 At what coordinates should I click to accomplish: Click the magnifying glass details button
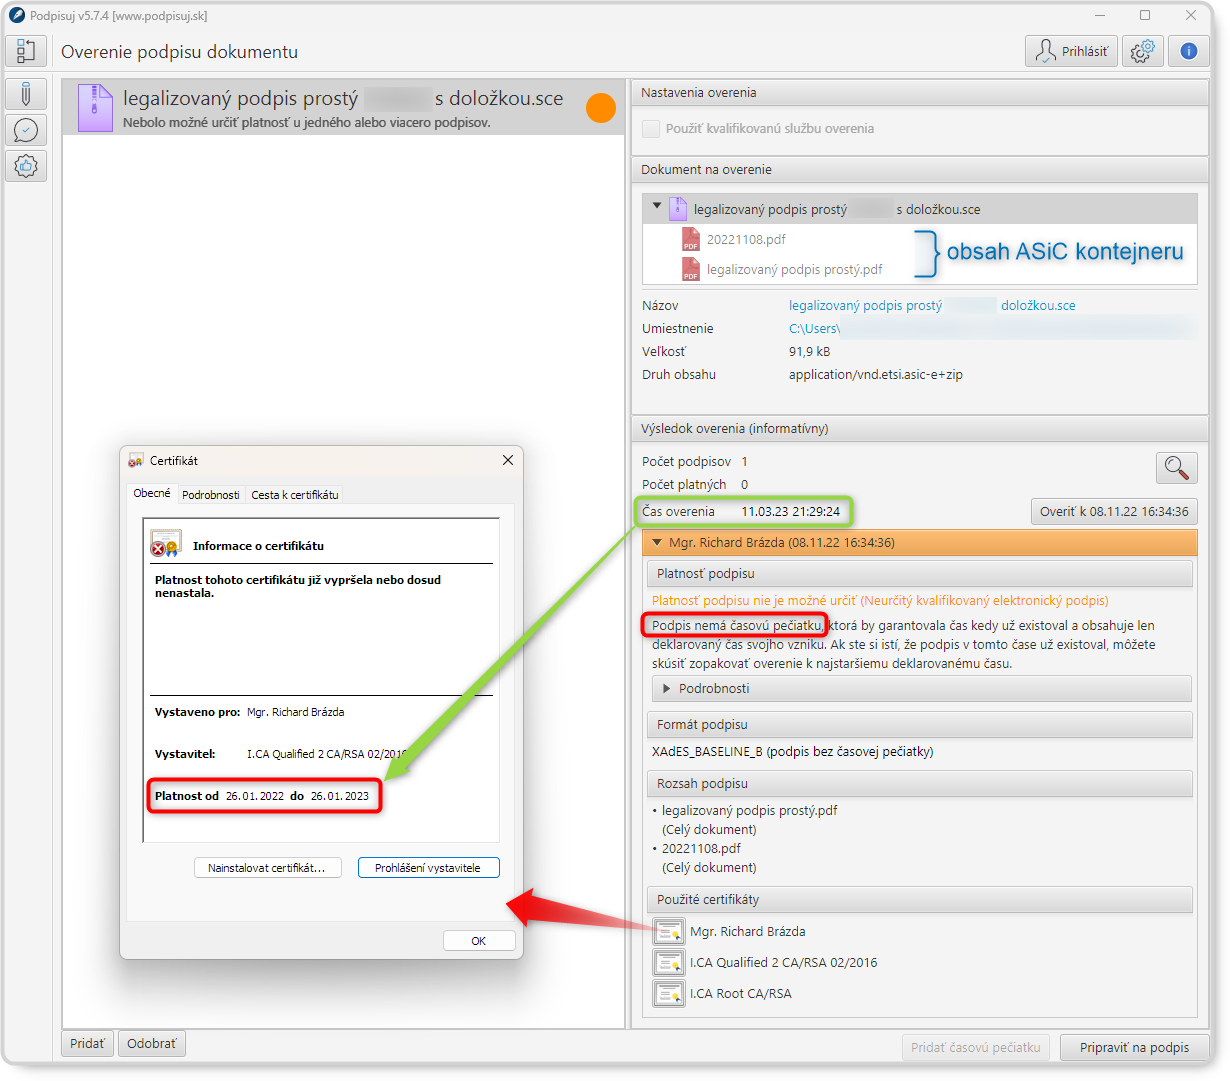pos(1176,467)
